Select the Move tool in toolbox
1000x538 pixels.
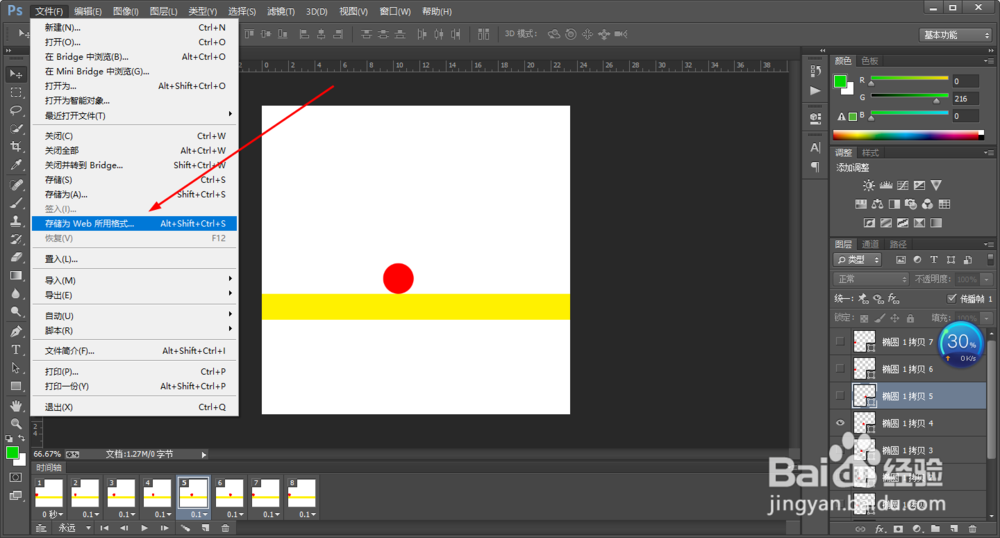[x=16, y=75]
